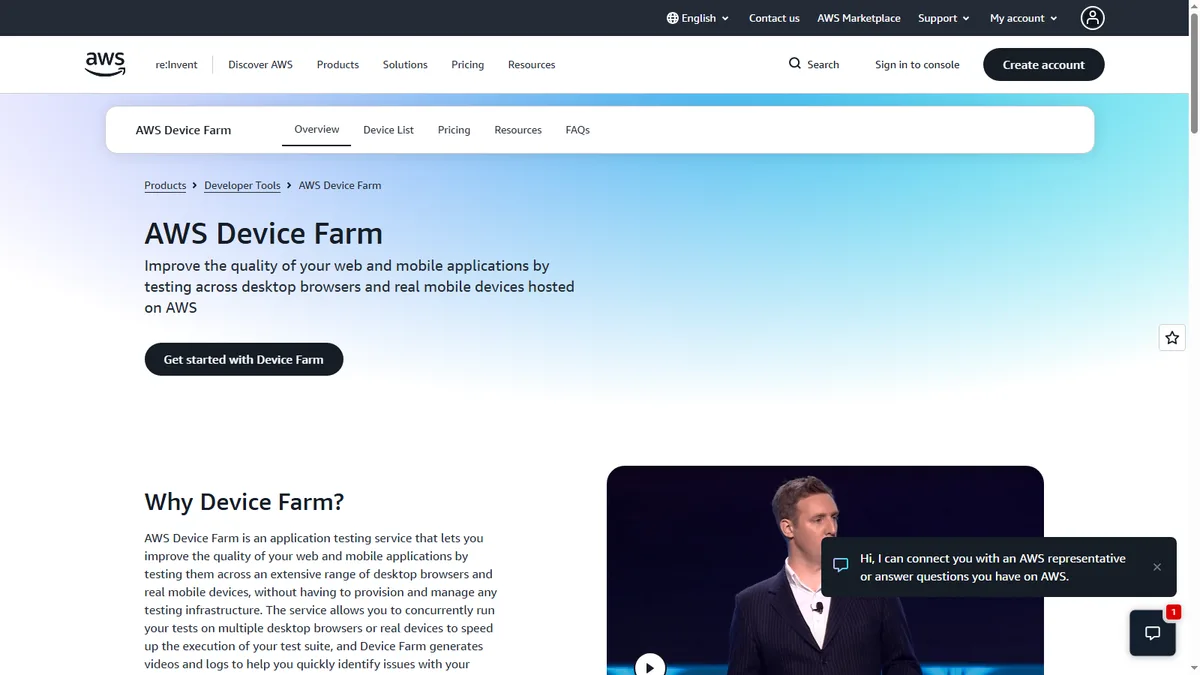Expand the English language dropdown
Image resolution: width=1200 pixels, height=675 pixels.
(698, 18)
